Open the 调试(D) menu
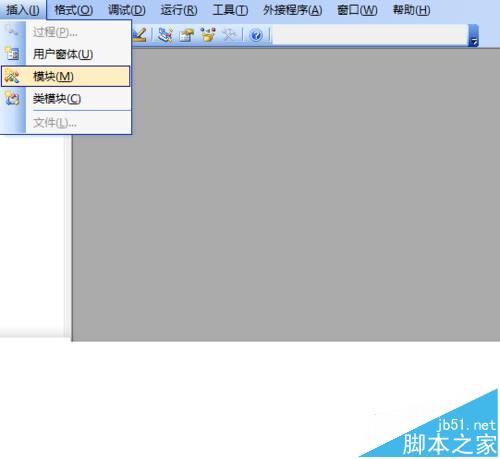Image resolution: width=500 pixels, height=459 pixels. [x=127, y=10]
